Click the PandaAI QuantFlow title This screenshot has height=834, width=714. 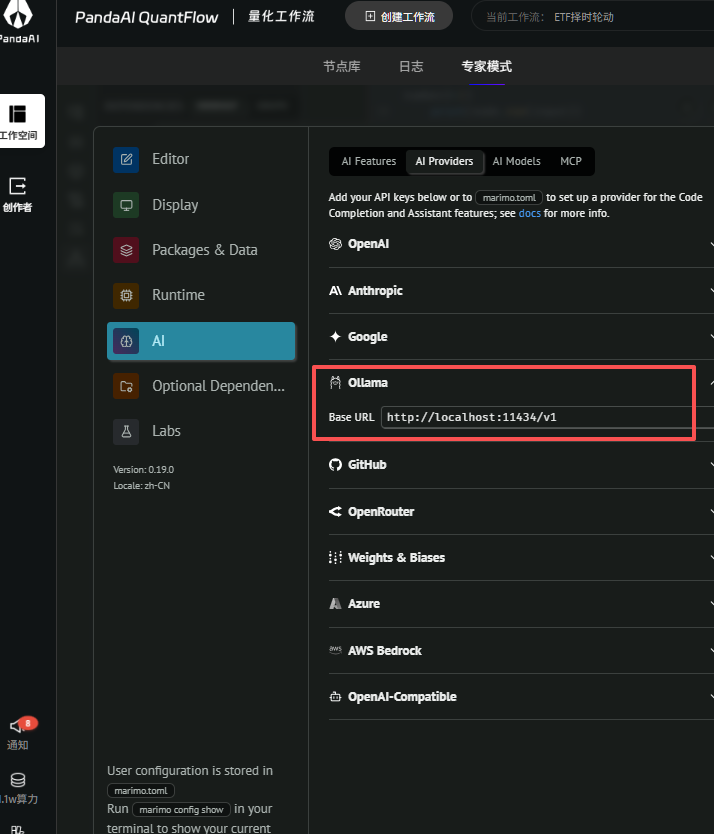coord(146,18)
